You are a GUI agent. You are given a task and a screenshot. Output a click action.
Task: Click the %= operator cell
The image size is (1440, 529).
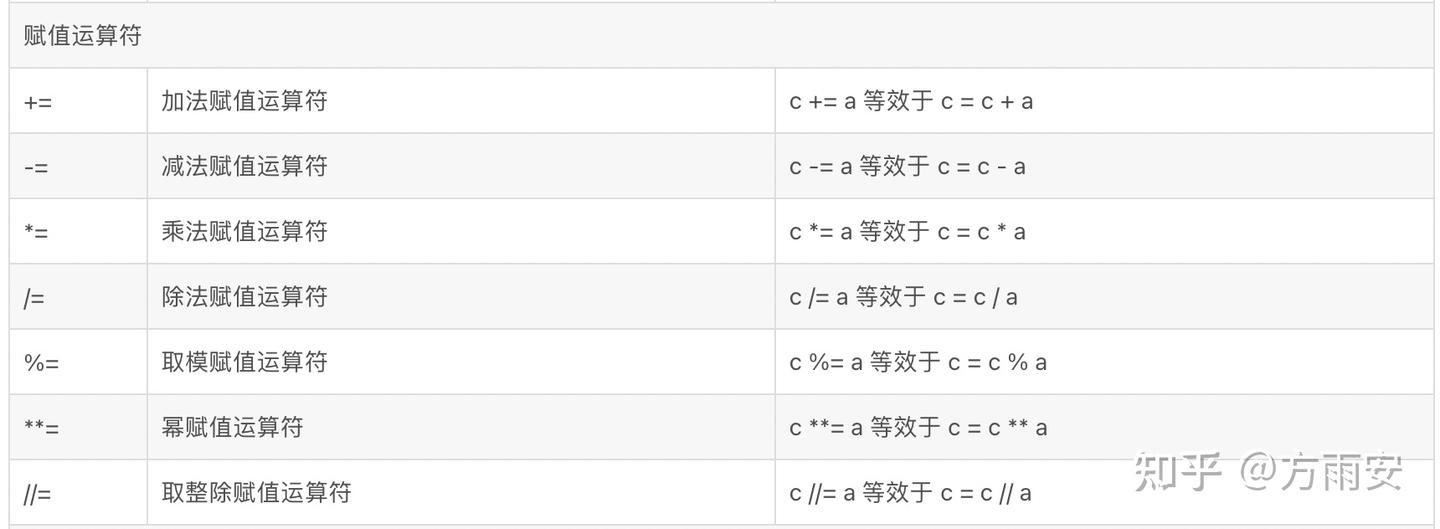[41, 362]
